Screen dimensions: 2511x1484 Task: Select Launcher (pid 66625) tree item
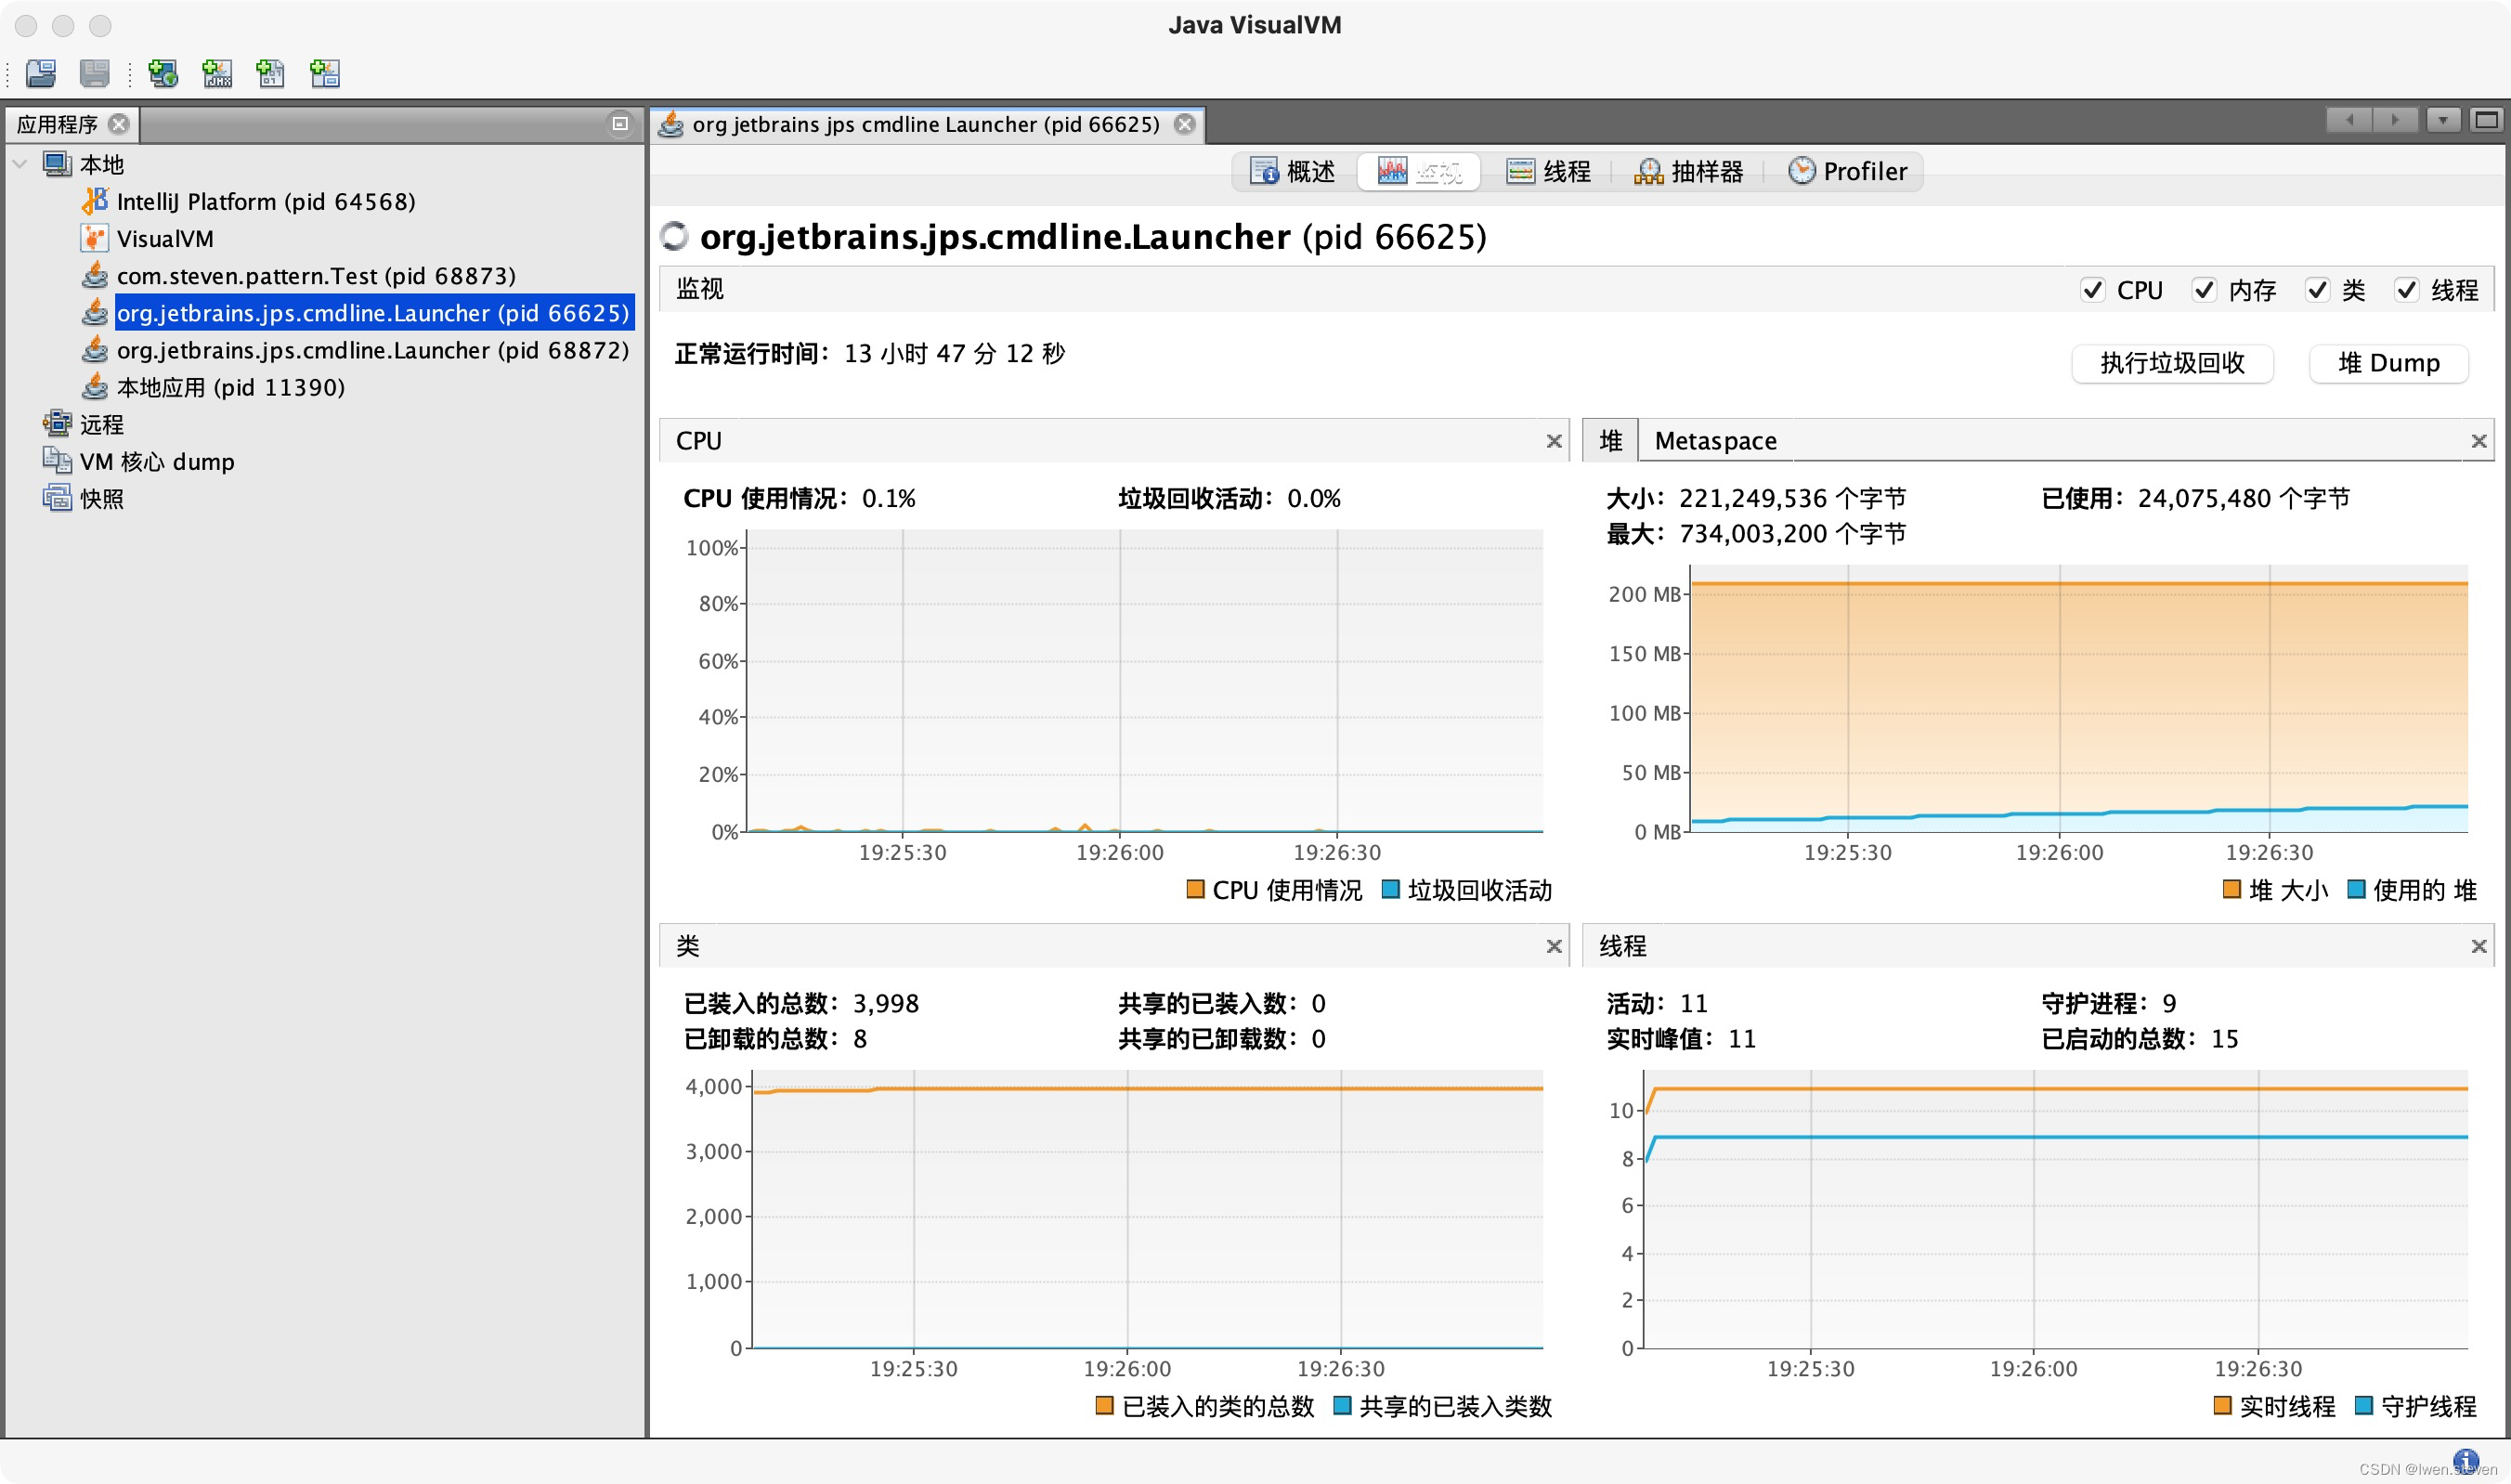tap(374, 313)
